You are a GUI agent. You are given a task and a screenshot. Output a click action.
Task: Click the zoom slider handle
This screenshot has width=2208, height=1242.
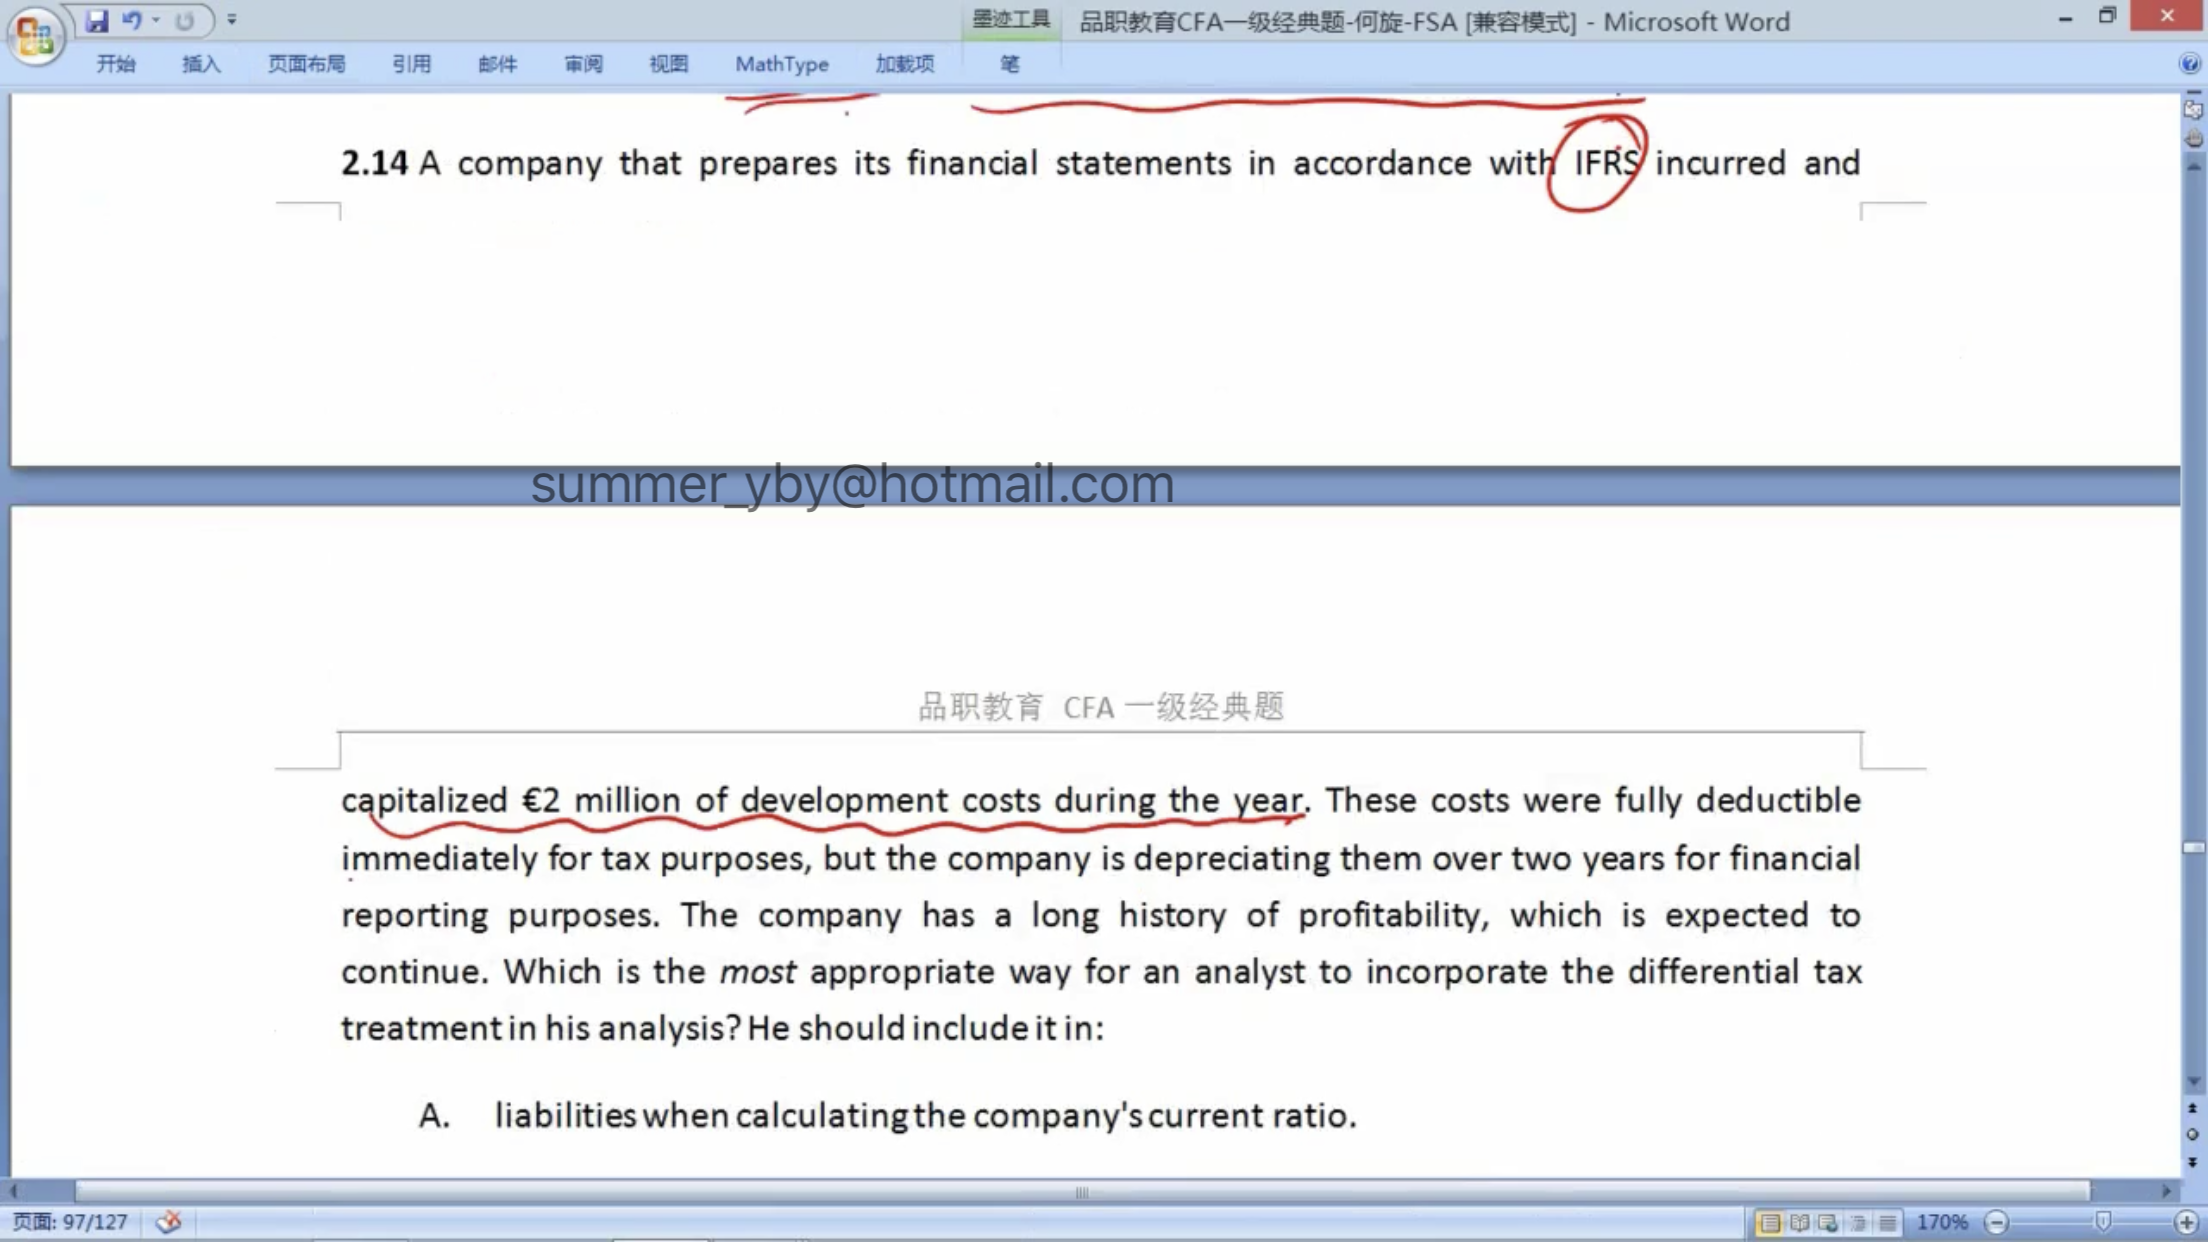(x=2103, y=1222)
